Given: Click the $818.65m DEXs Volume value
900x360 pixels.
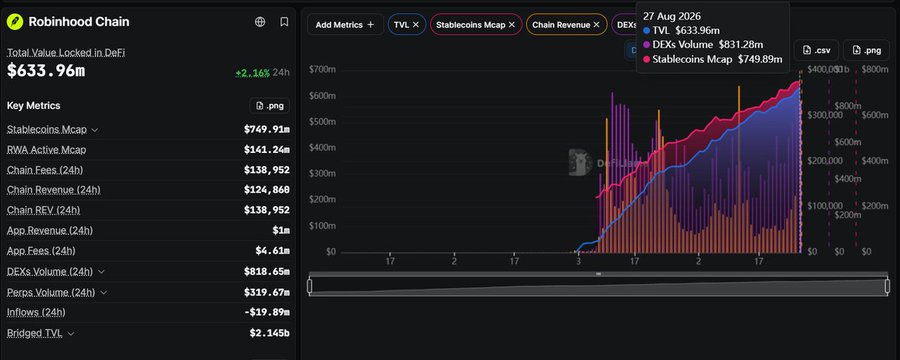Looking at the screenshot, I should point(266,272).
